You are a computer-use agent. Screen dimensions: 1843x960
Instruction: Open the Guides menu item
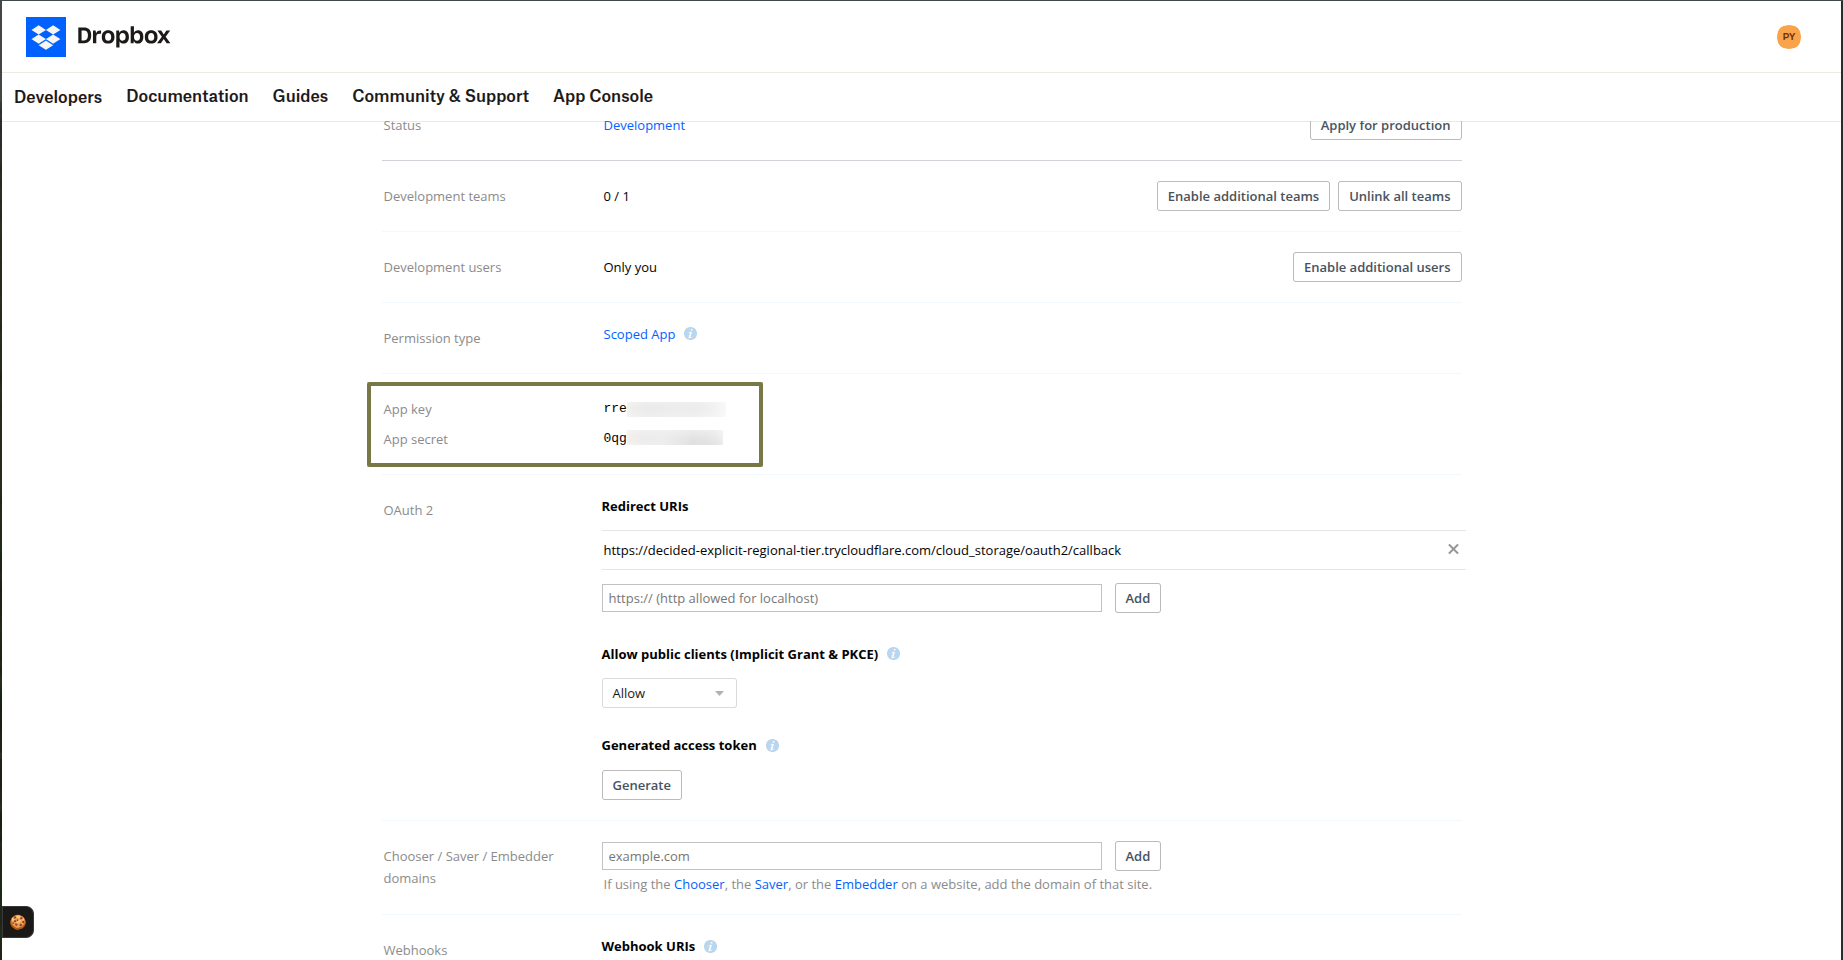pos(300,96)
